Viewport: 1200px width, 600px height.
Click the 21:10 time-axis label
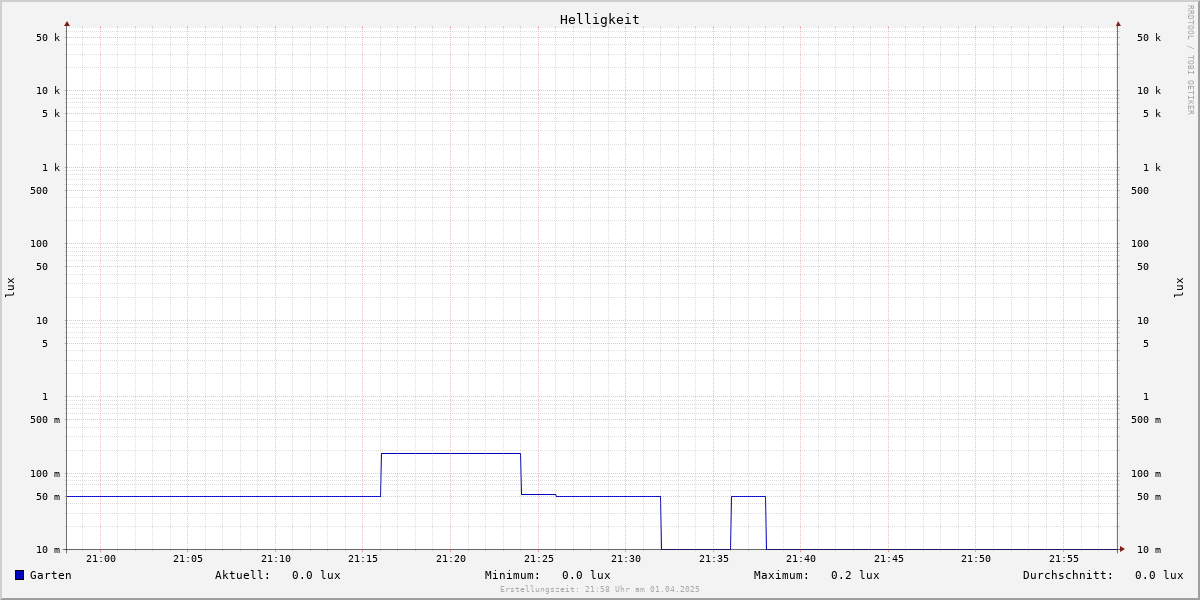point(276,559)
